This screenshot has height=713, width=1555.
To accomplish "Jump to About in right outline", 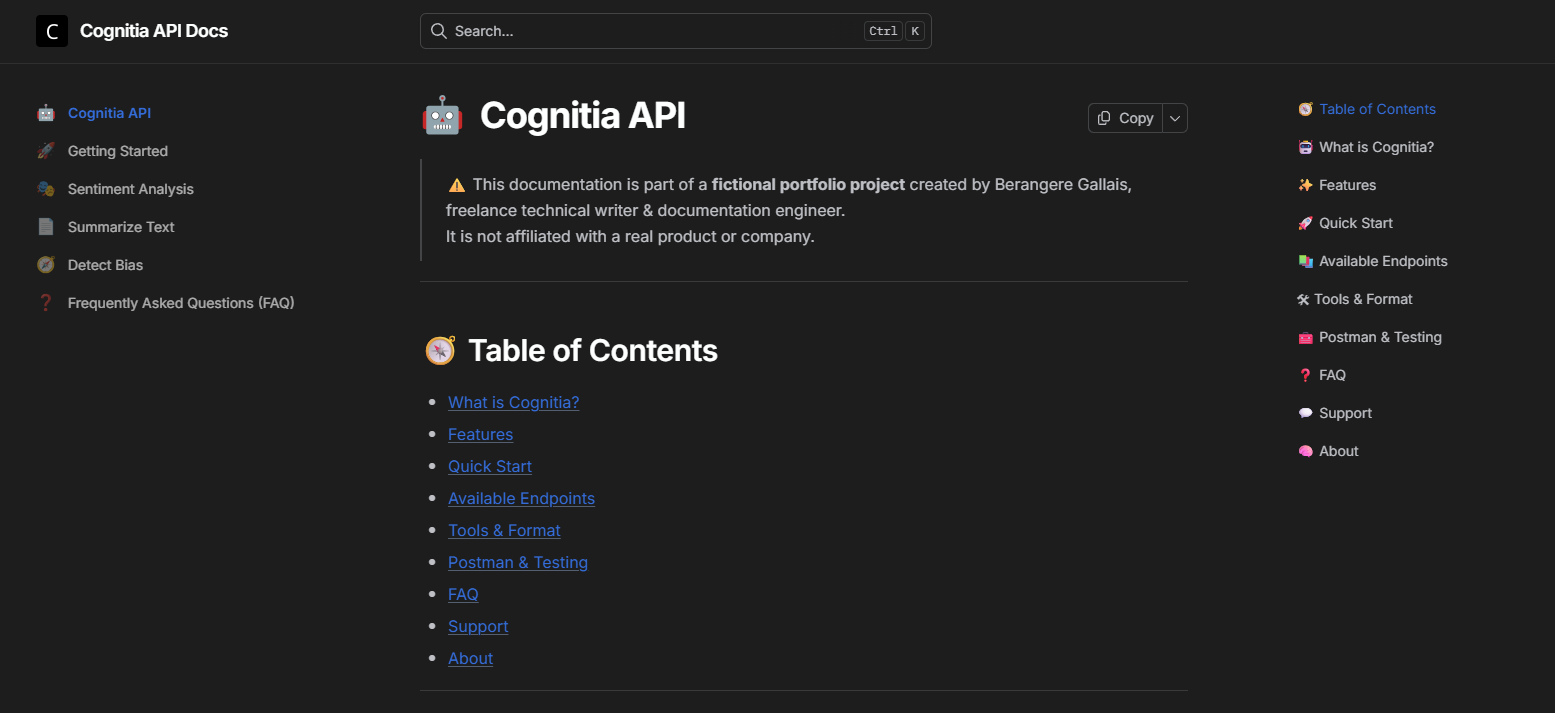I will 1338,451.
